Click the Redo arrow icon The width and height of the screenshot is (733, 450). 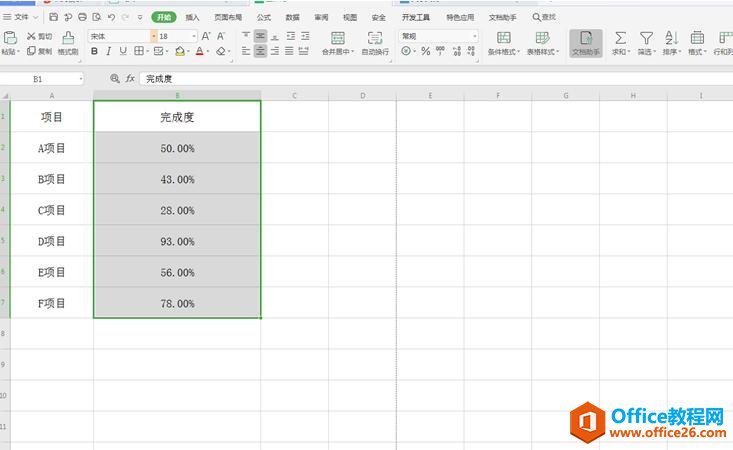coord(125,17)
